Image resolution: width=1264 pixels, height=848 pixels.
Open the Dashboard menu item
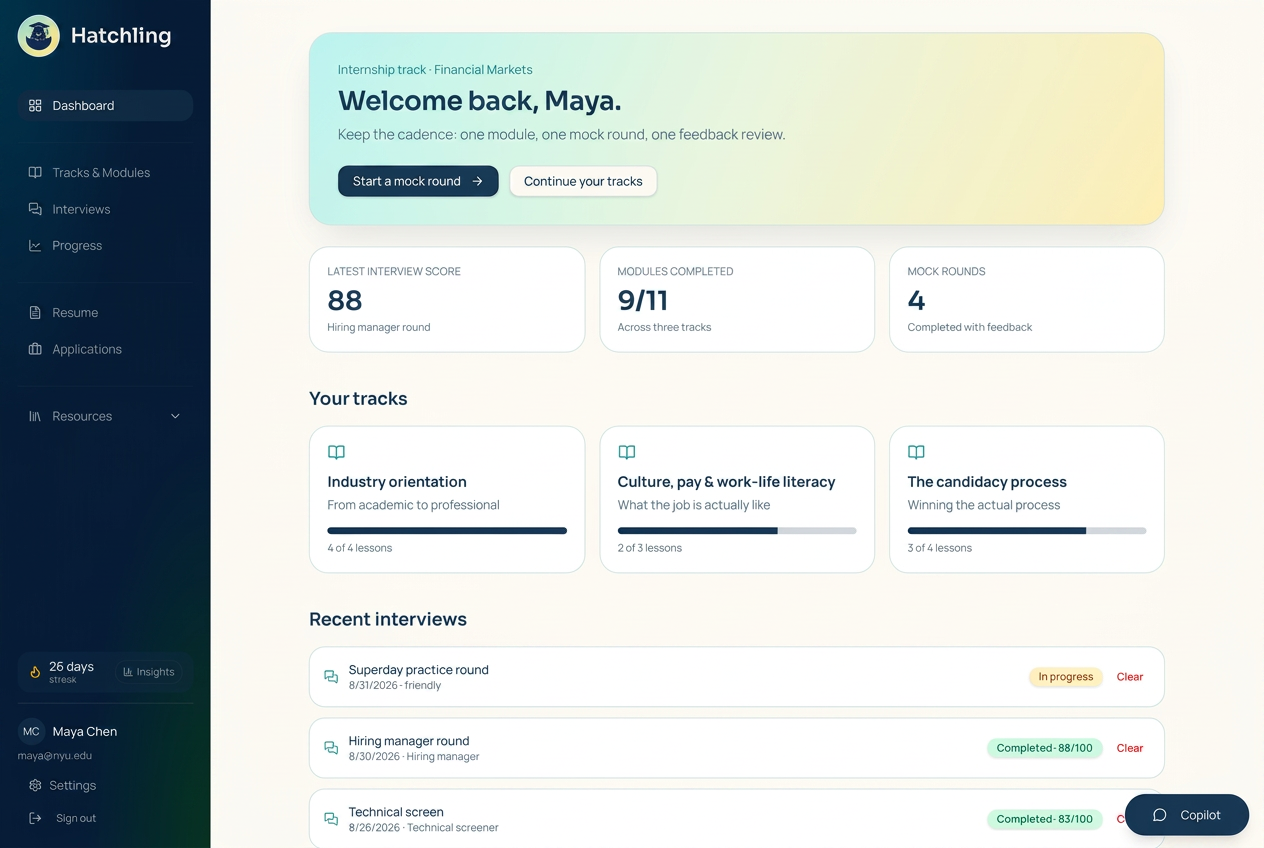click(x=105, y=106)
